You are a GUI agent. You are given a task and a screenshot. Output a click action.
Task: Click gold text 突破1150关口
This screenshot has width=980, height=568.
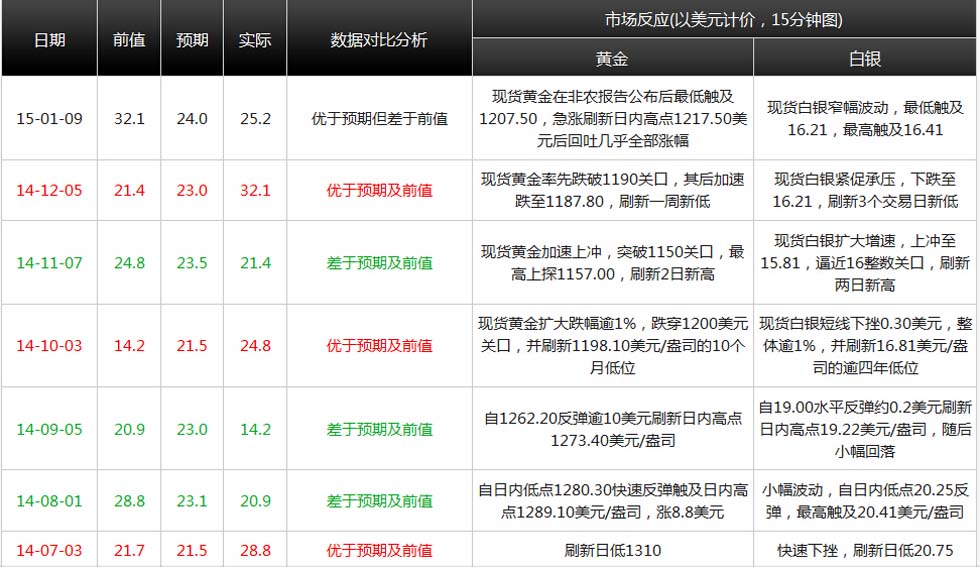tap(612, 263)
